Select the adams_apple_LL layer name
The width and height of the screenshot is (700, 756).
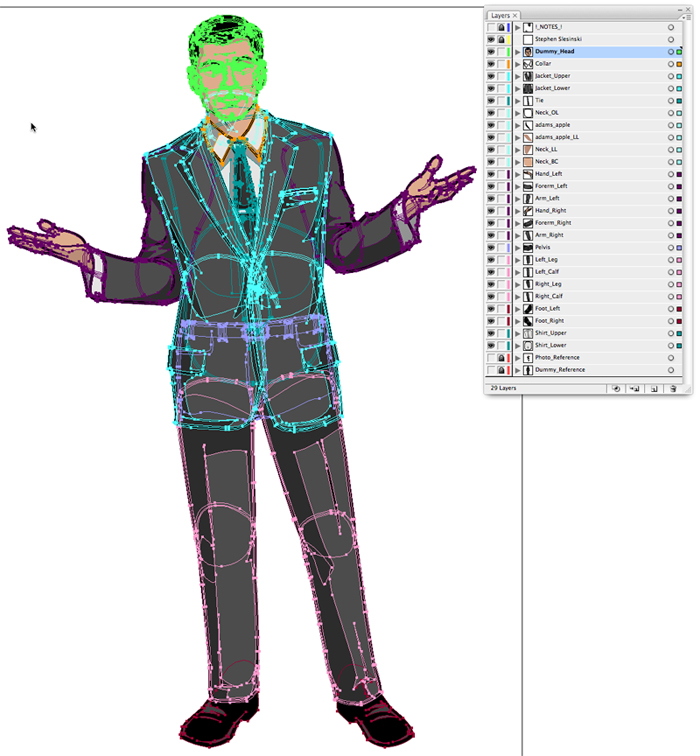click(557, 137)
